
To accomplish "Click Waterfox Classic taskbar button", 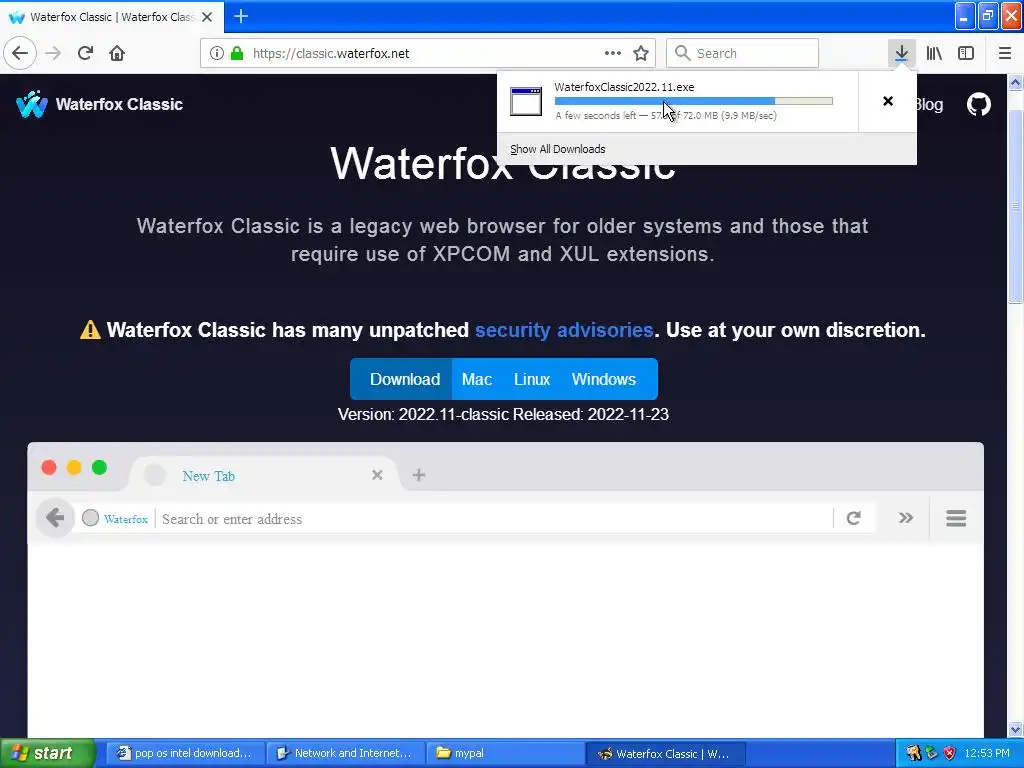I will 666,754.
